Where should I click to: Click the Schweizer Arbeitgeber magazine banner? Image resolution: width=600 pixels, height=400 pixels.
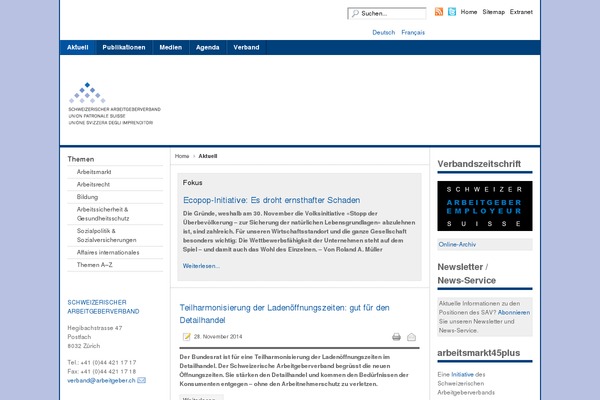485,206
